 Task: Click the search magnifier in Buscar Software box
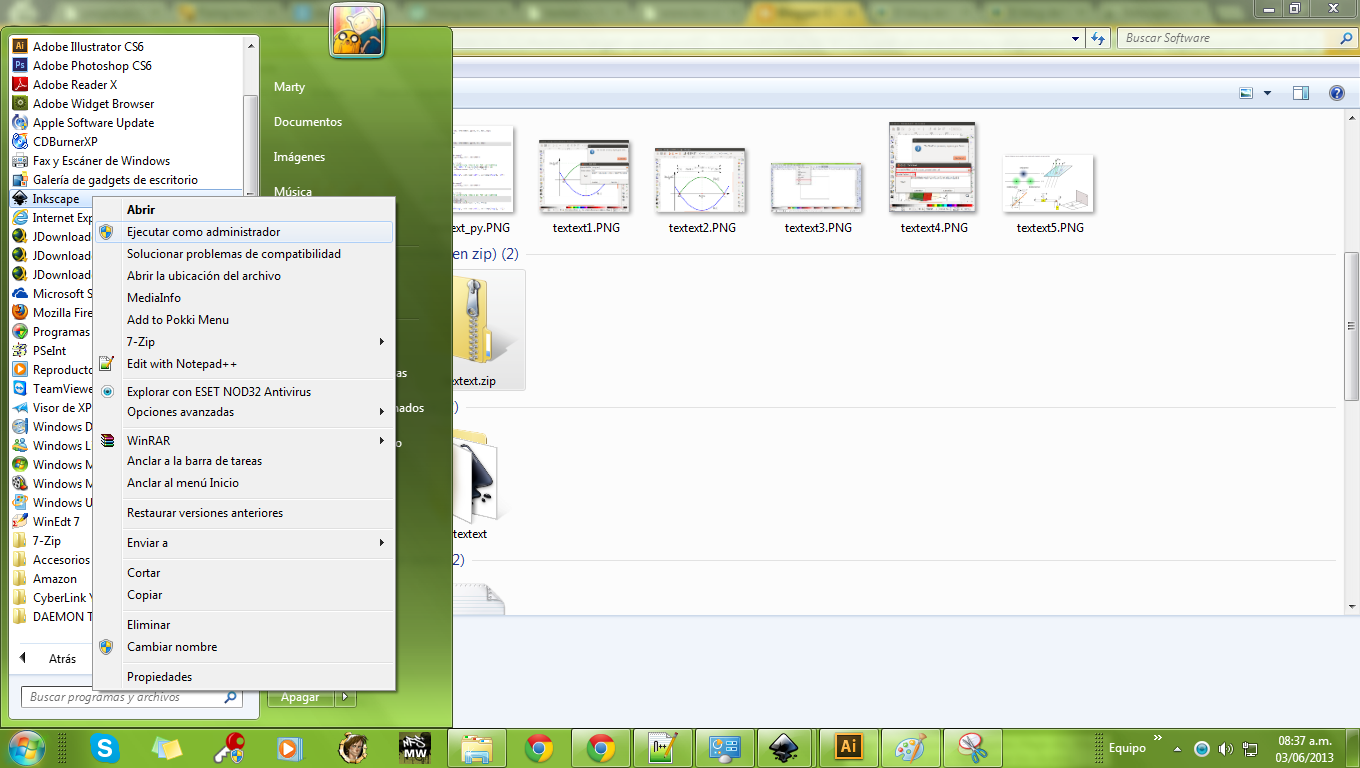click(1345, 38)
